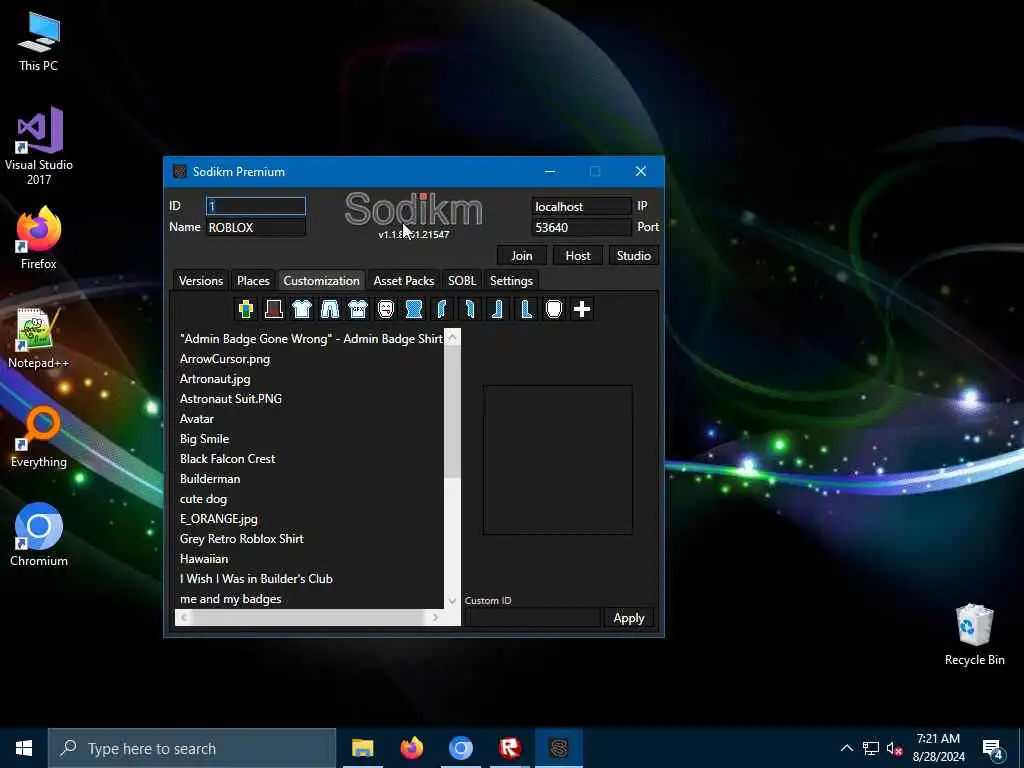Viewport: 1024px width, 768px height.
Task: Show hidden system tray icons
Action: coord(846,748)
